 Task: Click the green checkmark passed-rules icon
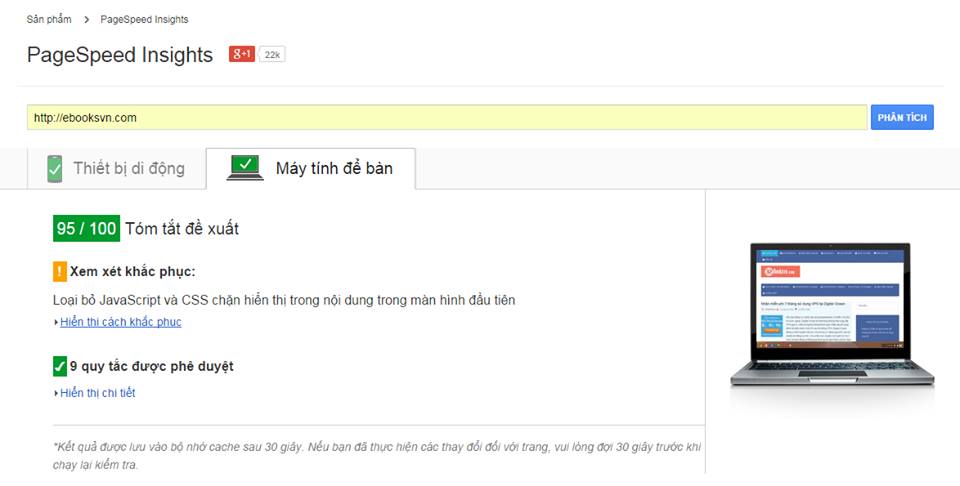[60, 367]
